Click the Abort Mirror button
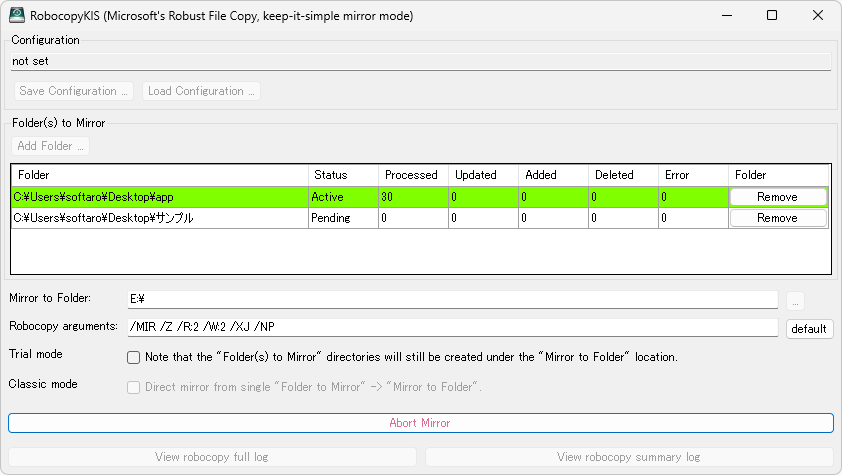The width and height of the screenshot is (842, 475). click(420, 423)
